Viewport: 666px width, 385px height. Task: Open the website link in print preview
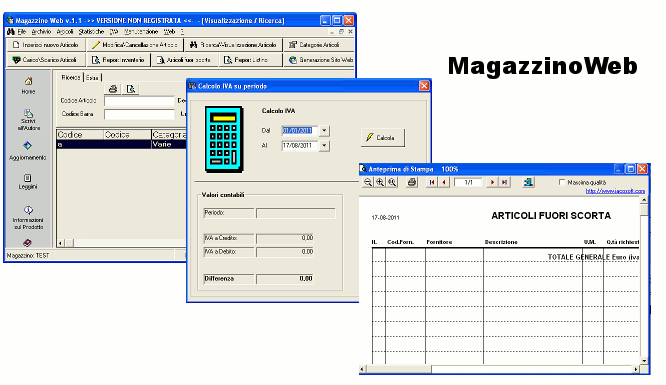pos(615,191)
